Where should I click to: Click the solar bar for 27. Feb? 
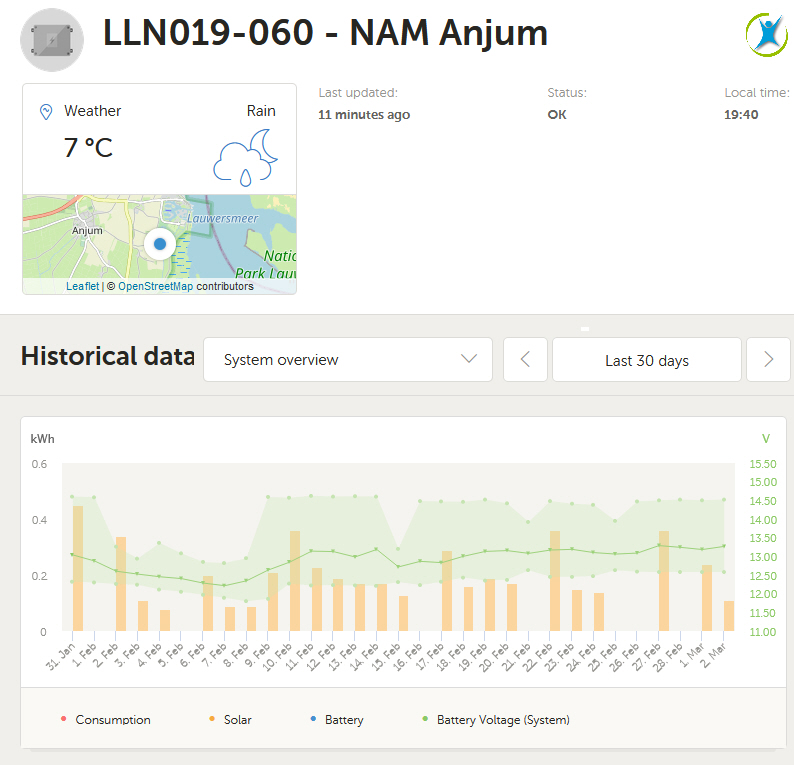click(664, 581)
